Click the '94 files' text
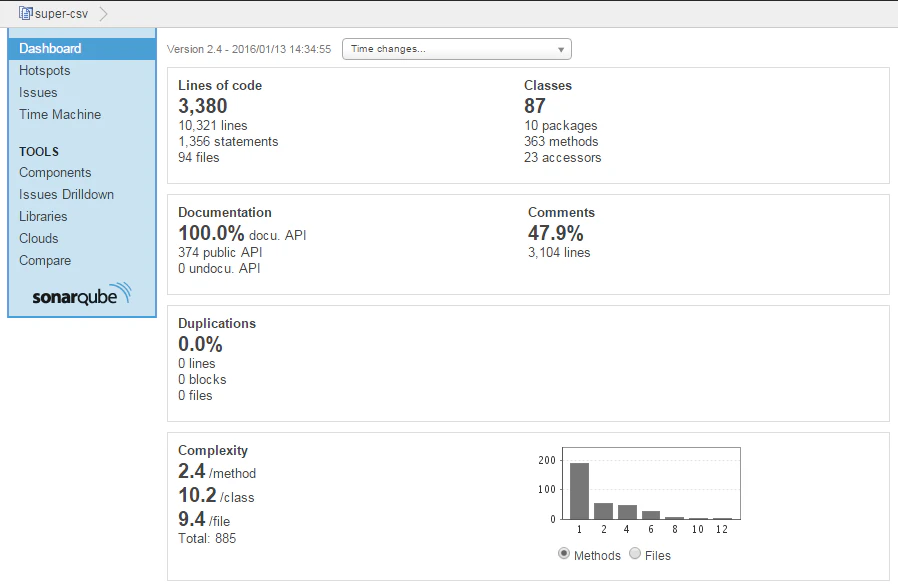Screen dimensions: 898x585 click(x=199, y=158)
